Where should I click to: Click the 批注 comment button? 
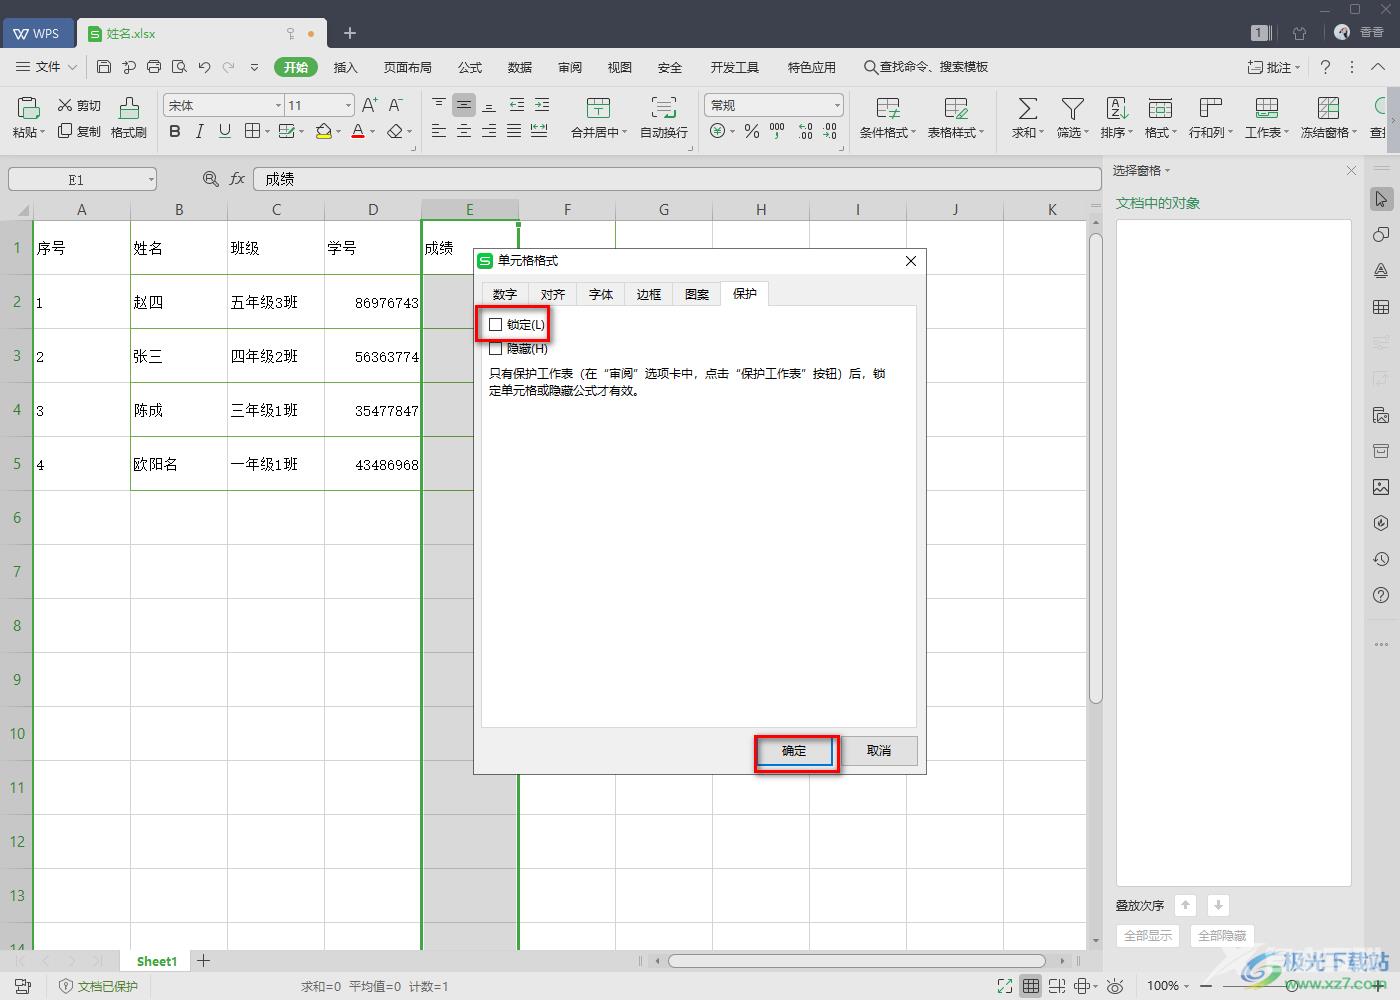click(x=1273, y=67)
